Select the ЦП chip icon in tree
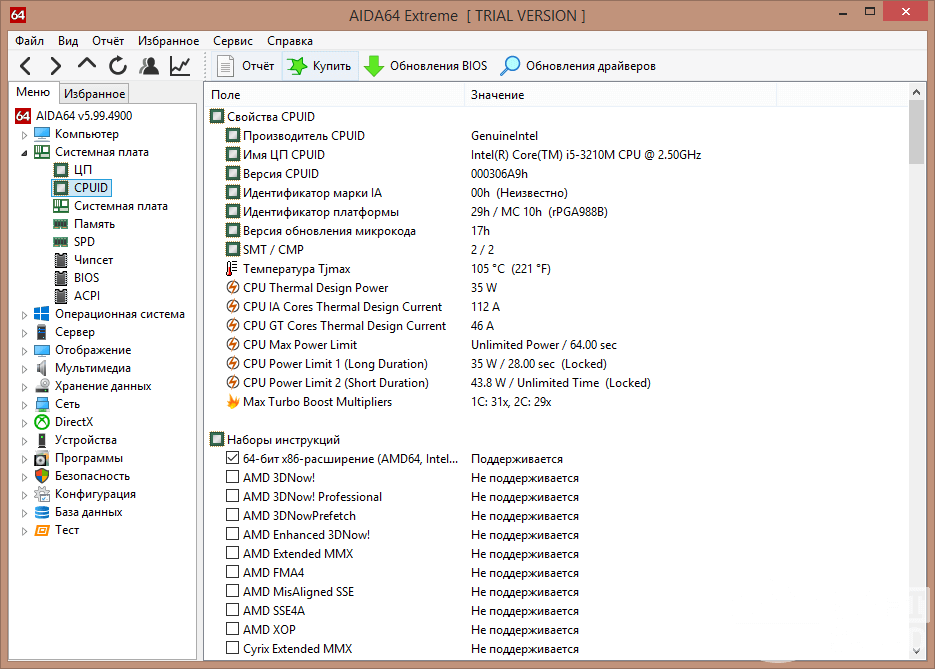 (x=61, y=170)
